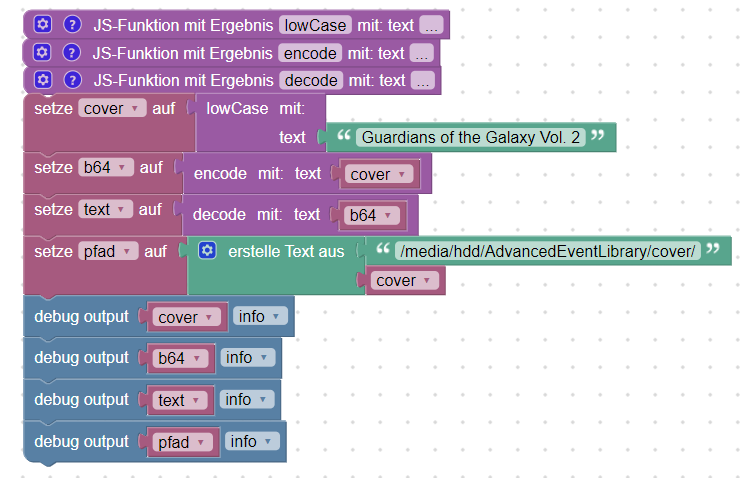Open gear mutator on 'erstelle Text aus' block
This screenshot has height=478, width=750.
[207, 250]
